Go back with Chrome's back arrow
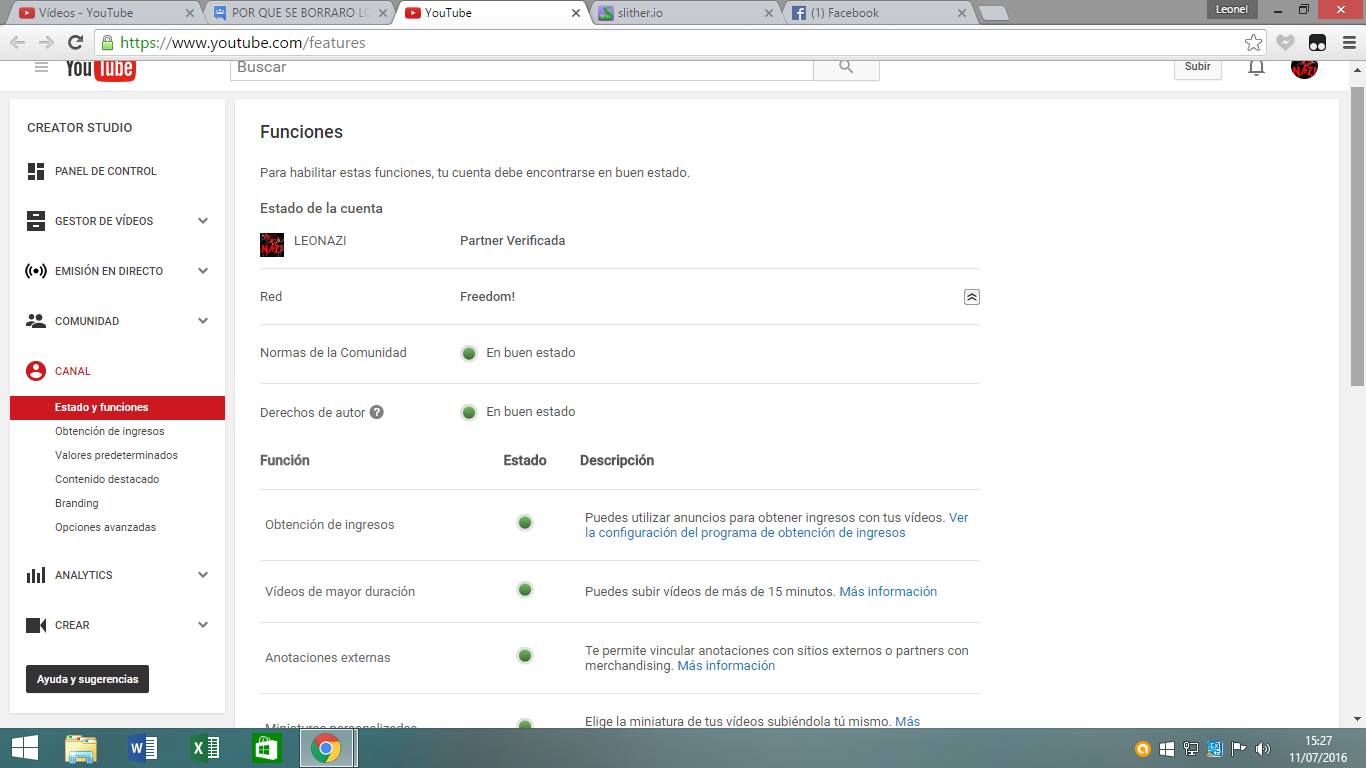The height and width of the screenshot is (768, 1366). coord(17,42)
